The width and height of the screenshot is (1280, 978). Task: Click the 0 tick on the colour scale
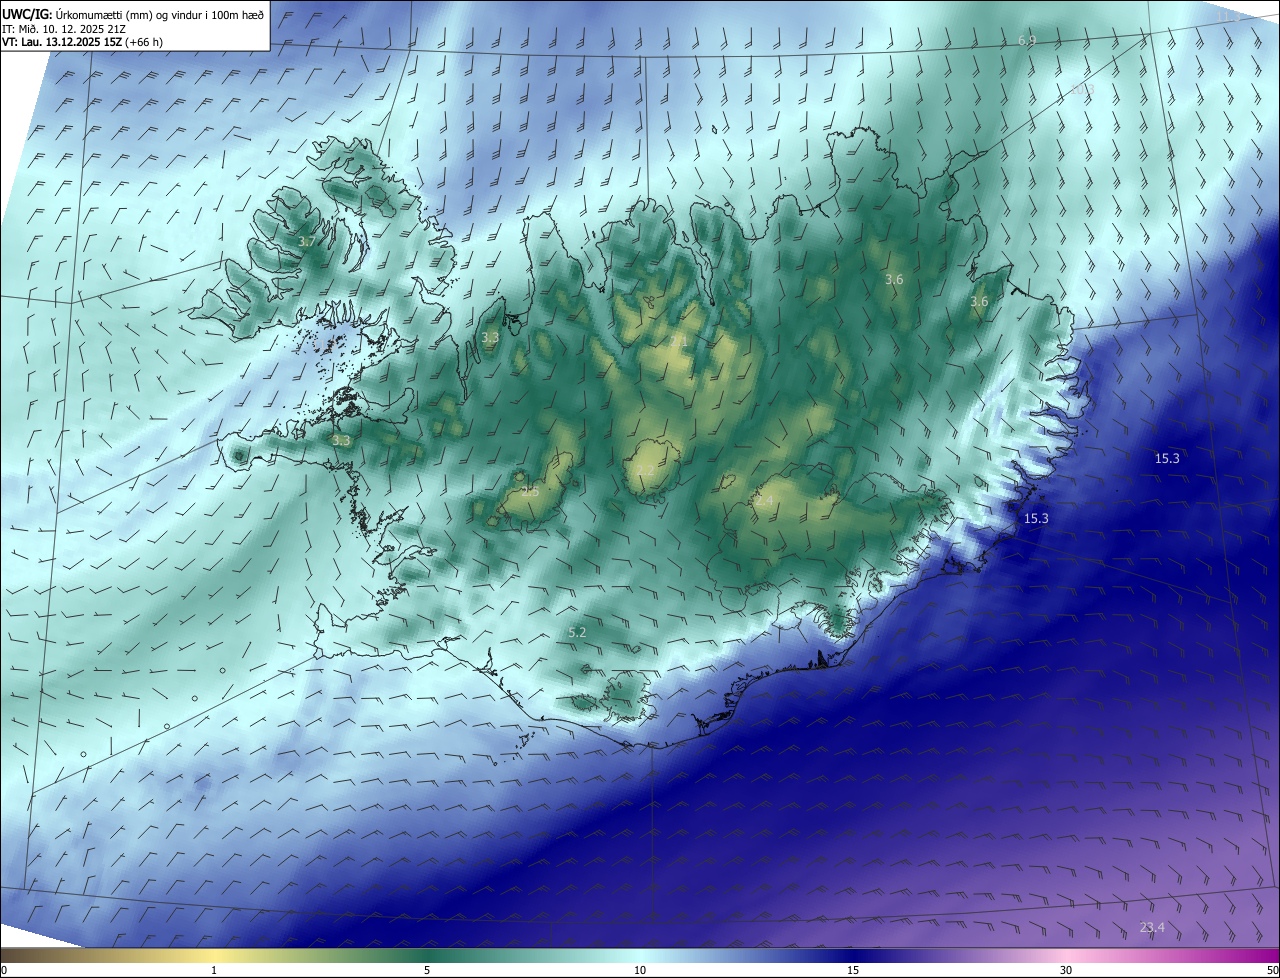4,970
